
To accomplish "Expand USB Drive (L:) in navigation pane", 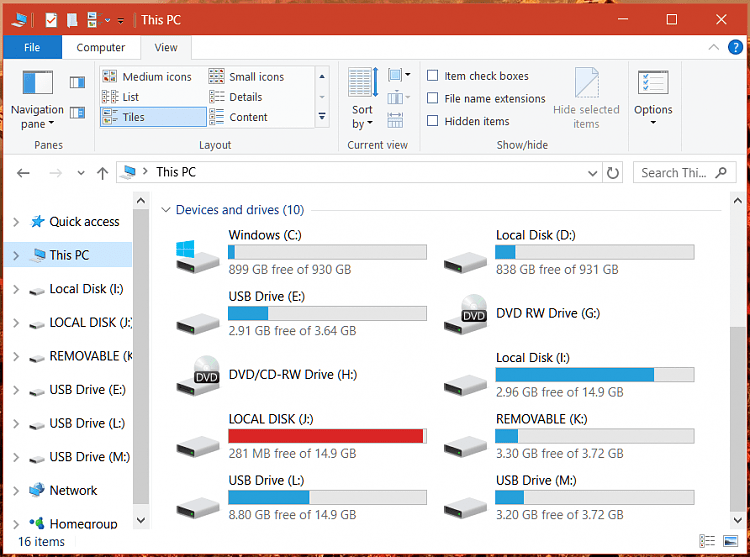I will [16, 424].
